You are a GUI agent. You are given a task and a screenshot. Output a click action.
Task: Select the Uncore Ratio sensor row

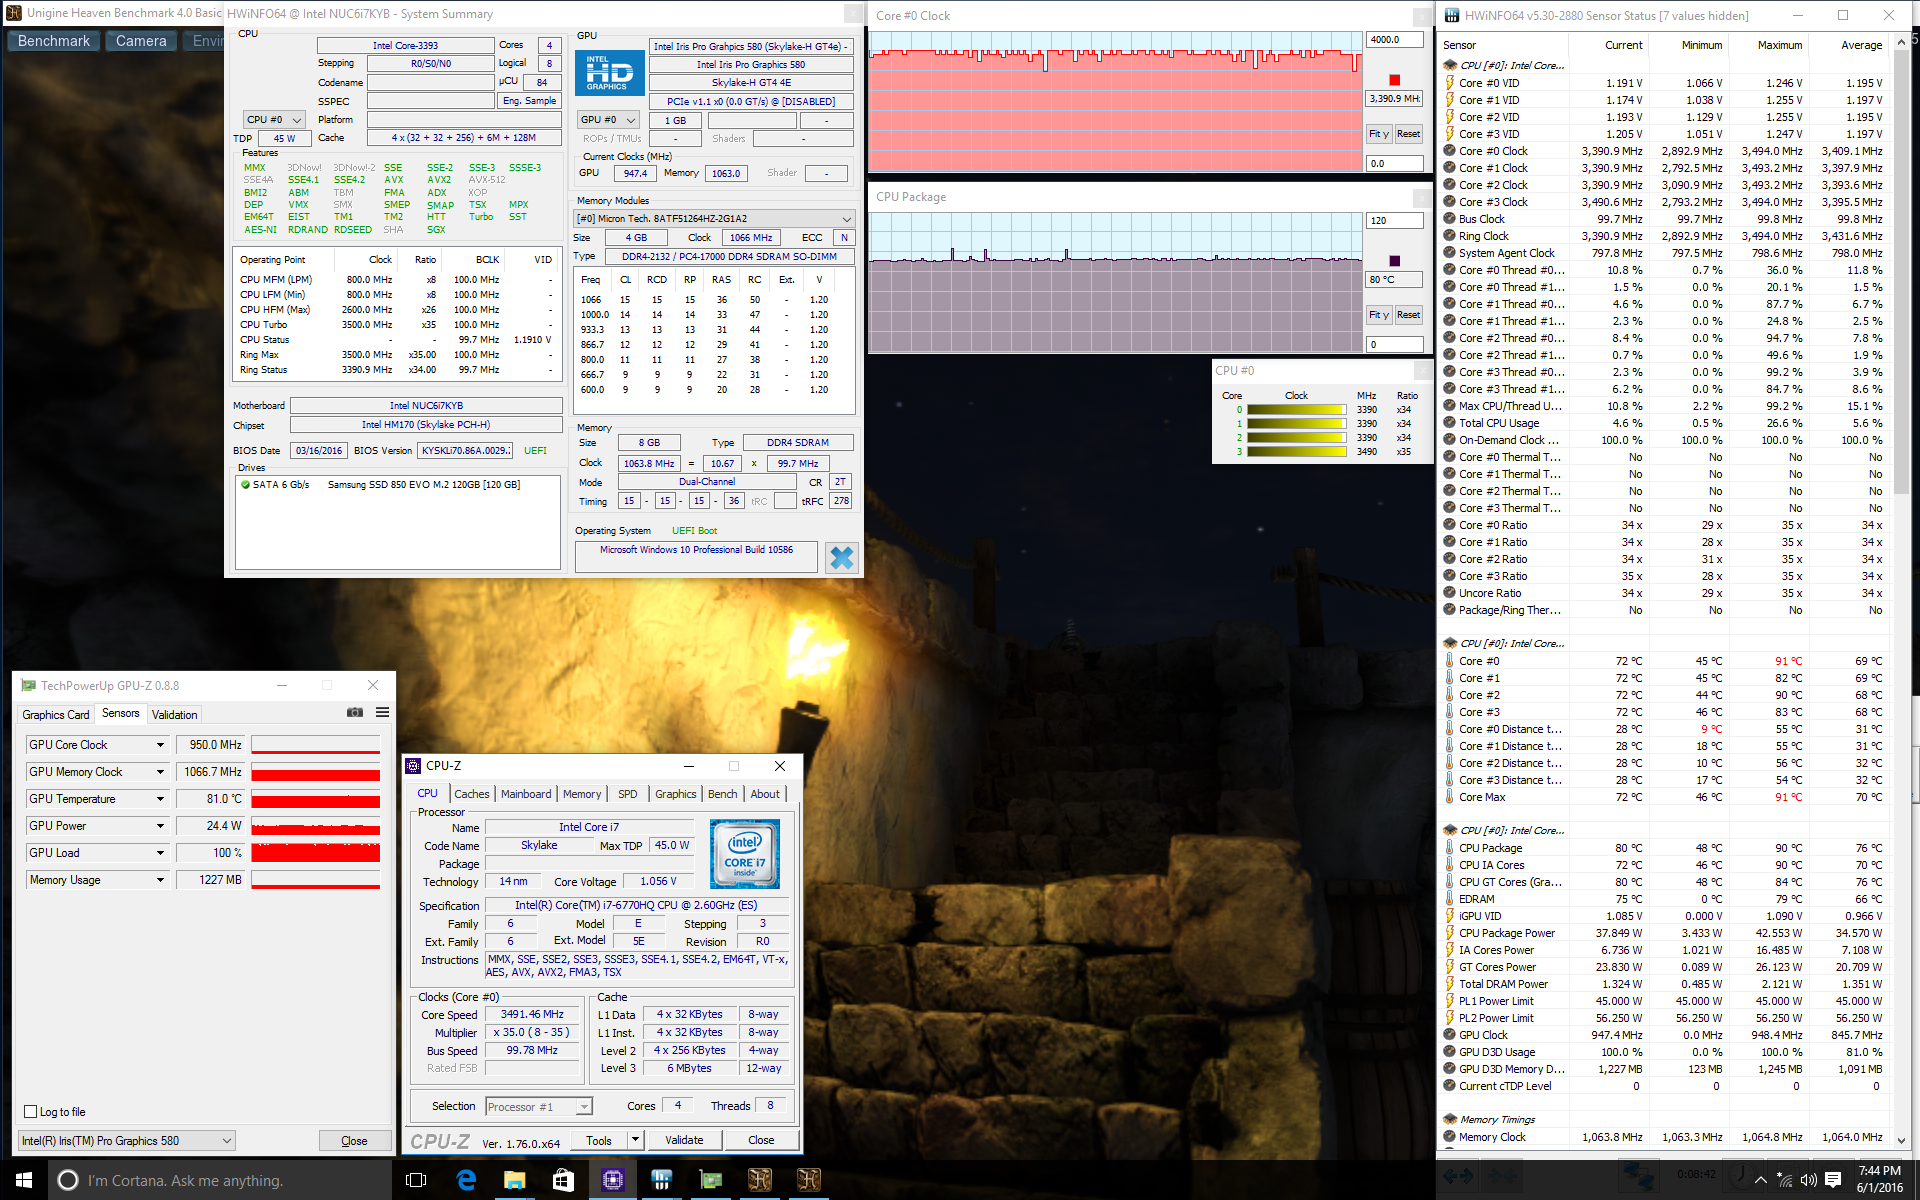tap(1664, 593)
